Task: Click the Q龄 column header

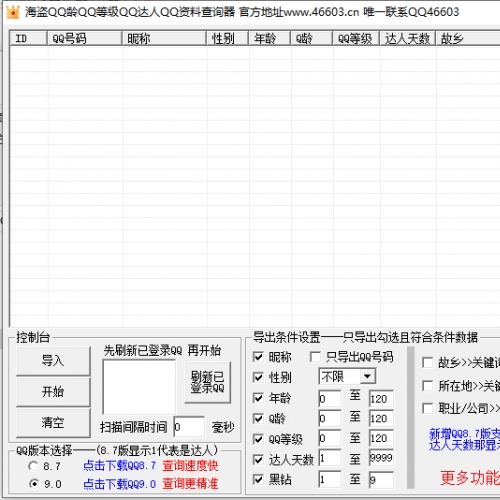Action: (312, 39)
